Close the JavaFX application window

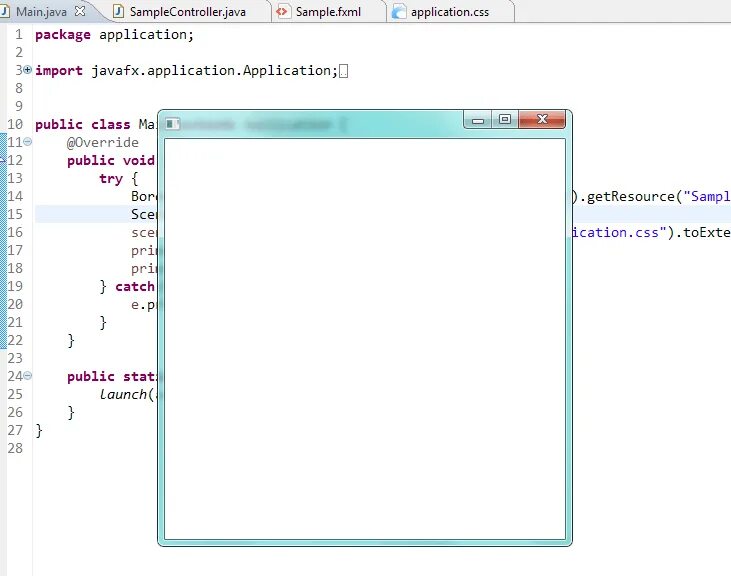click(x=542, y=119)
